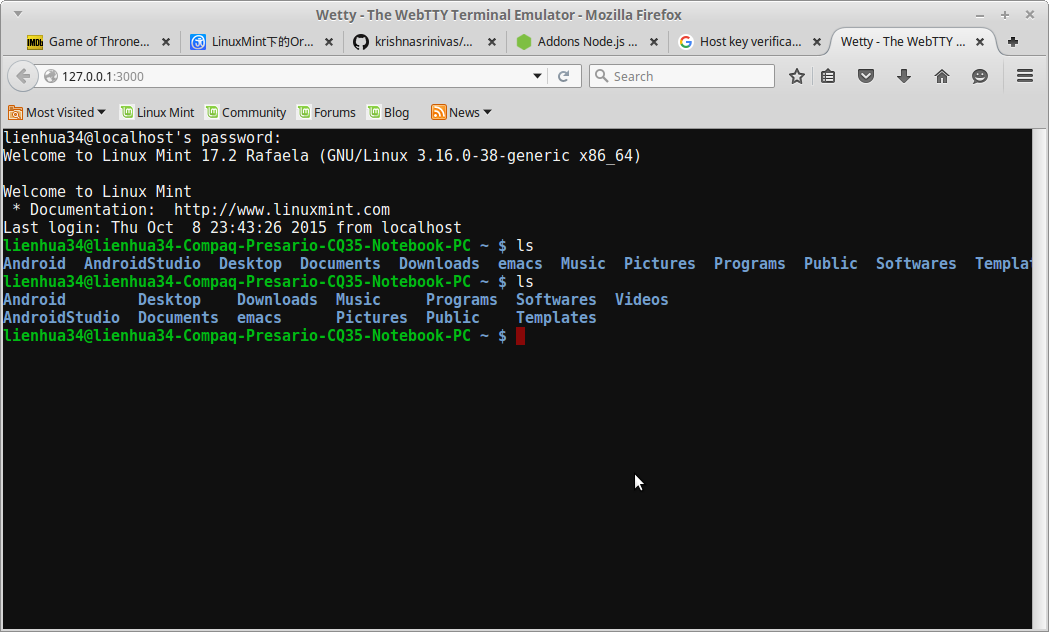This screenshot has height=632, width=1049.
Task: Open the Downloads arrow icon
Action: [x=904, y=76]
